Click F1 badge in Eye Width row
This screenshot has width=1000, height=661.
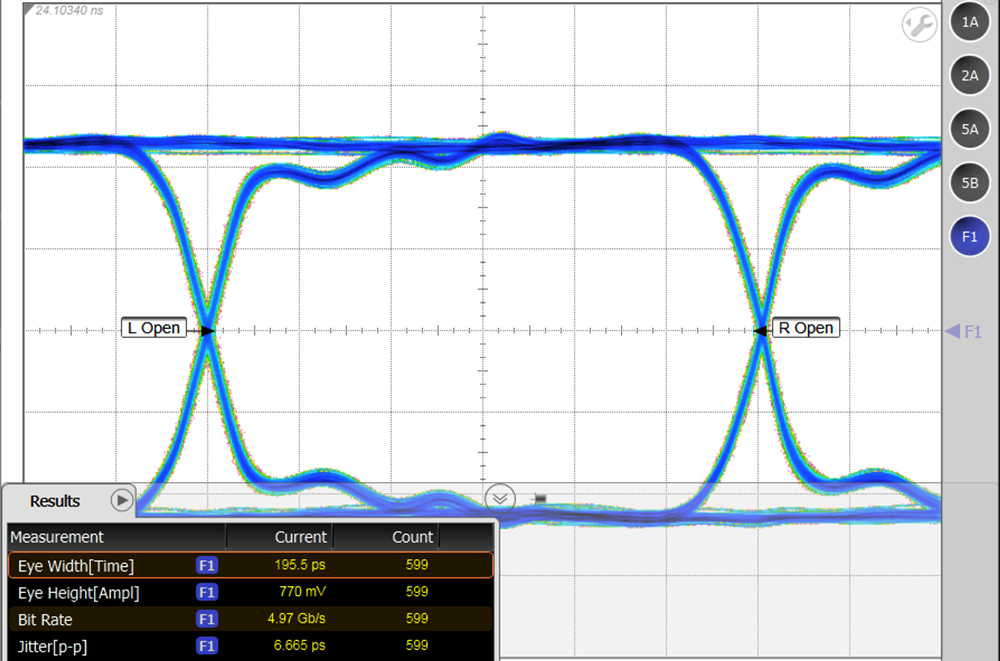point(207,566)
